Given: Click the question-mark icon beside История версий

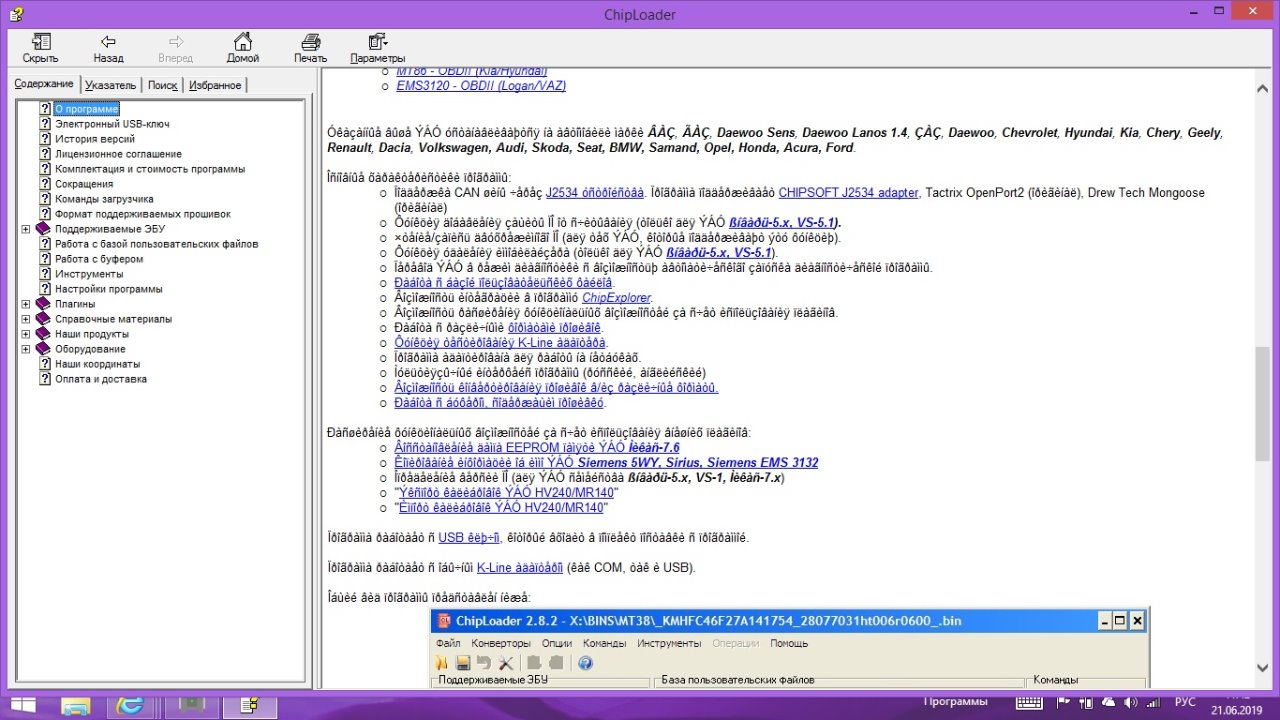Looking at the screenshot, I should point(45,139).
